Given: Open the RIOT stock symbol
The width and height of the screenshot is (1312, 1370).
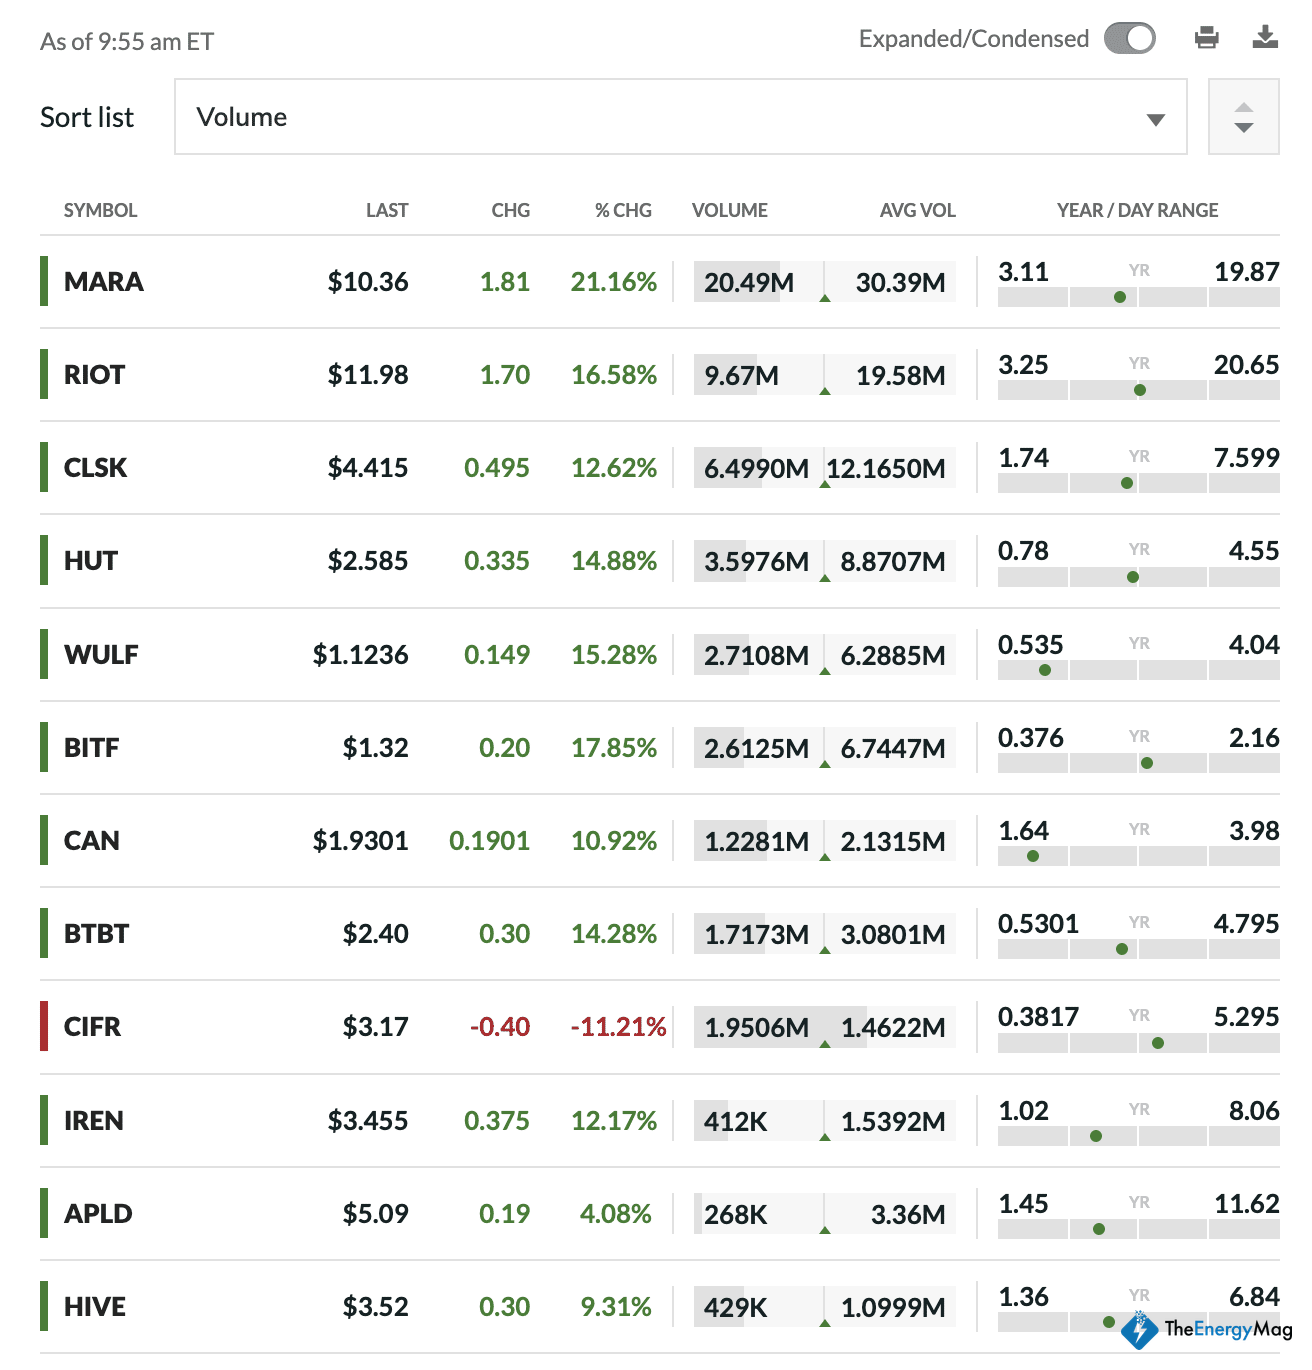Looking at the screenshot, I should click(x=94, y=375).
